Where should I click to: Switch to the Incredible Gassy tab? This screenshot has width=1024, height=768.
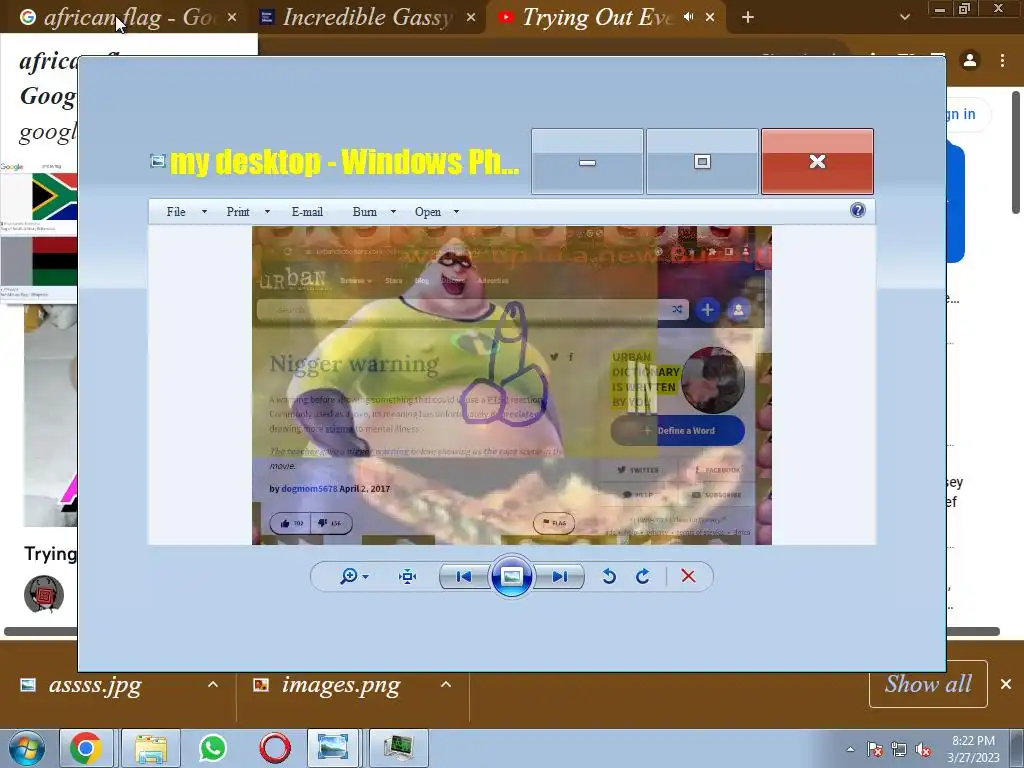(x=367, y=18)
